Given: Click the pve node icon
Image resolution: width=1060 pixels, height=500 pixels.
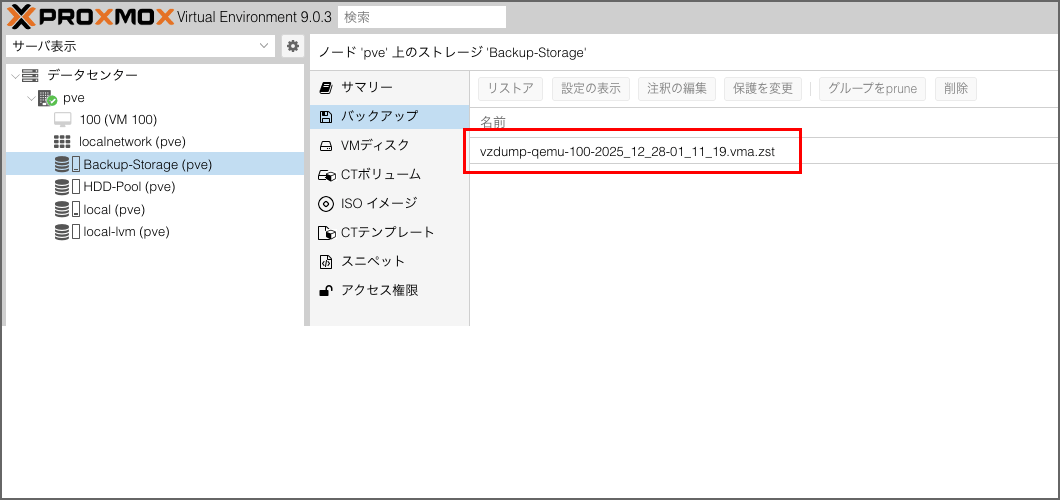Looking at the screenshot, I should pos(47,98).
